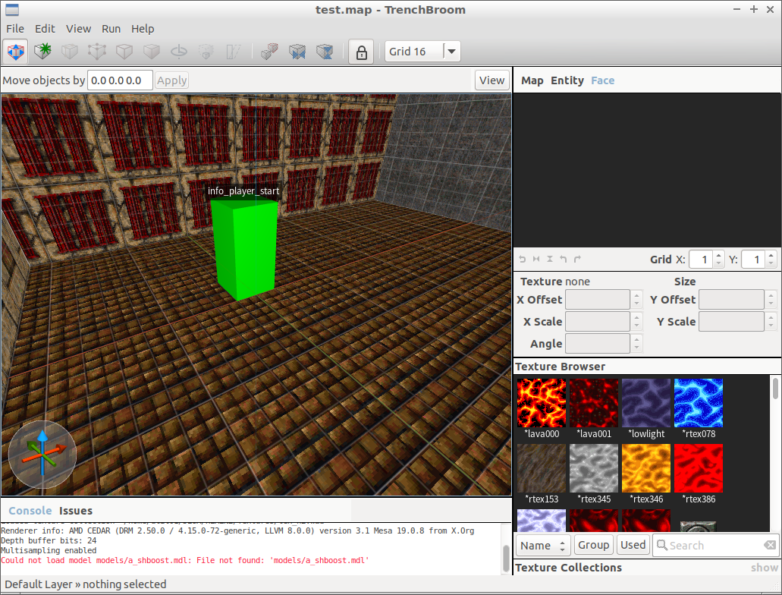Click the UV editor flip vertically icon

click(x=550, y=259)
